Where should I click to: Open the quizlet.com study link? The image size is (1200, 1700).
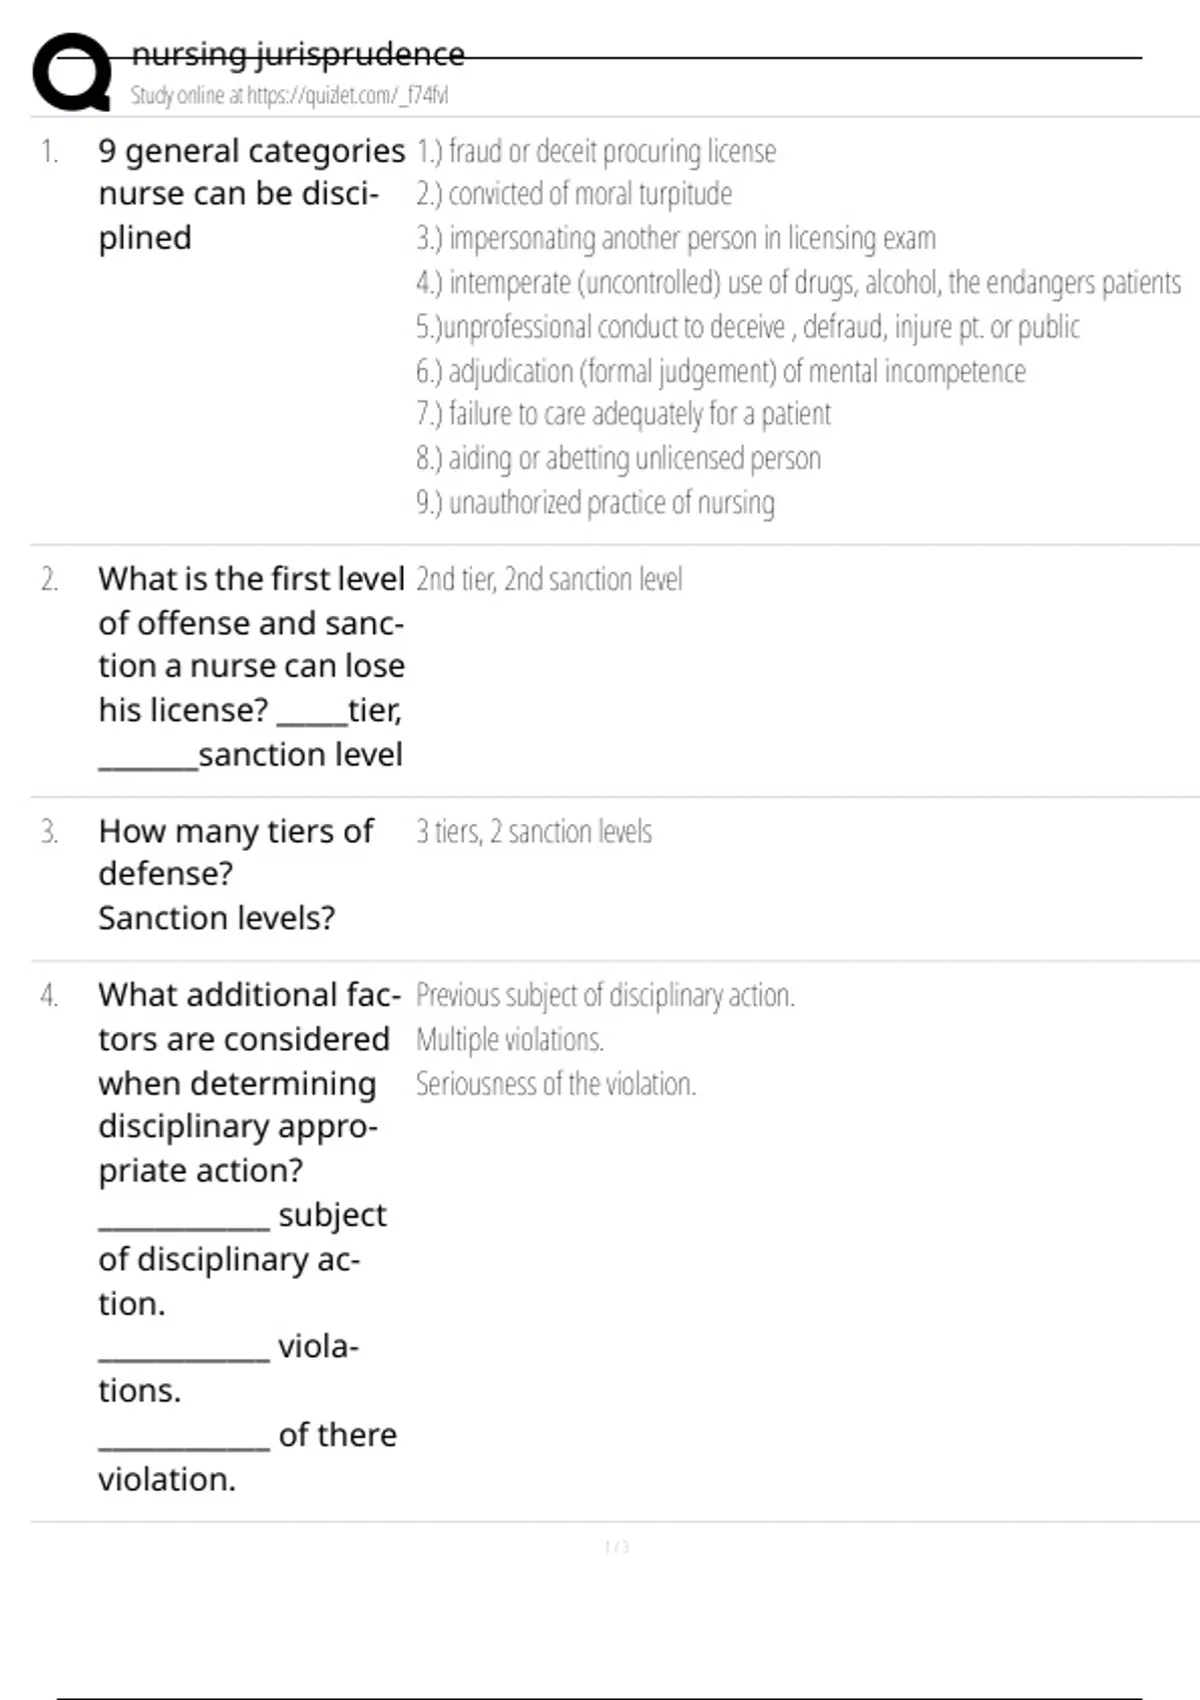289,96
